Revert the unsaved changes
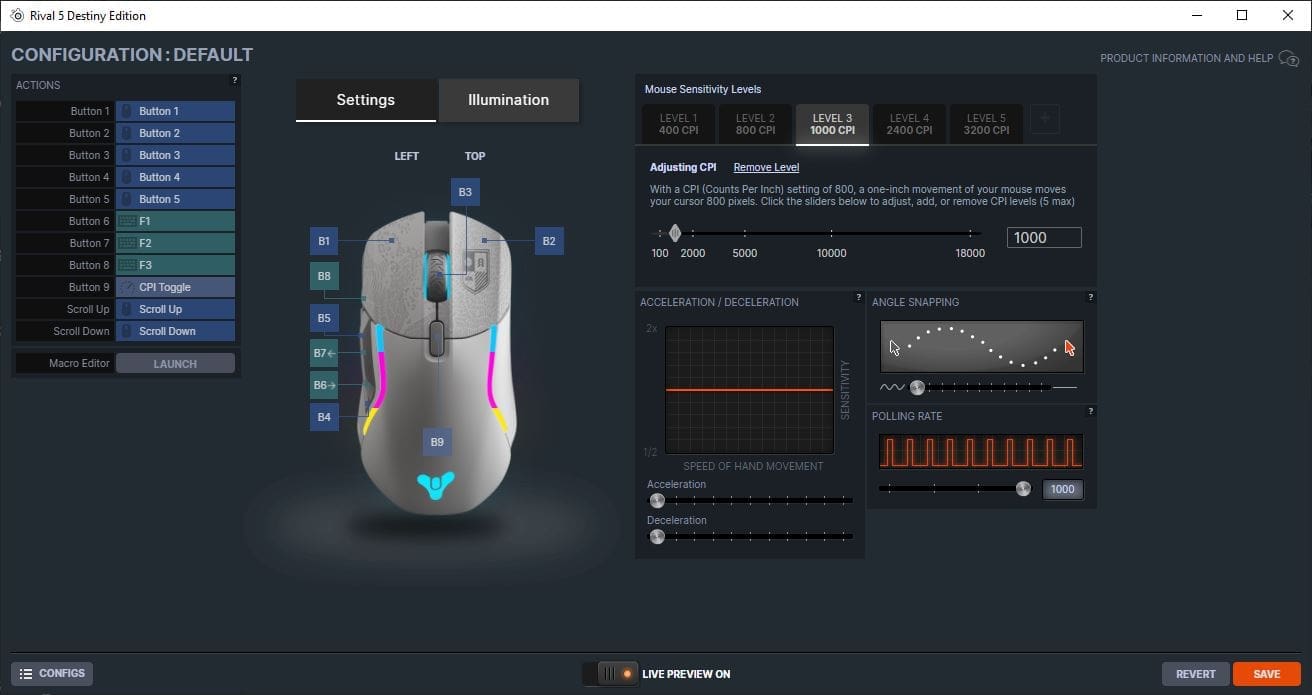This screenshot has height=695, width=1312. [1196, 674]
